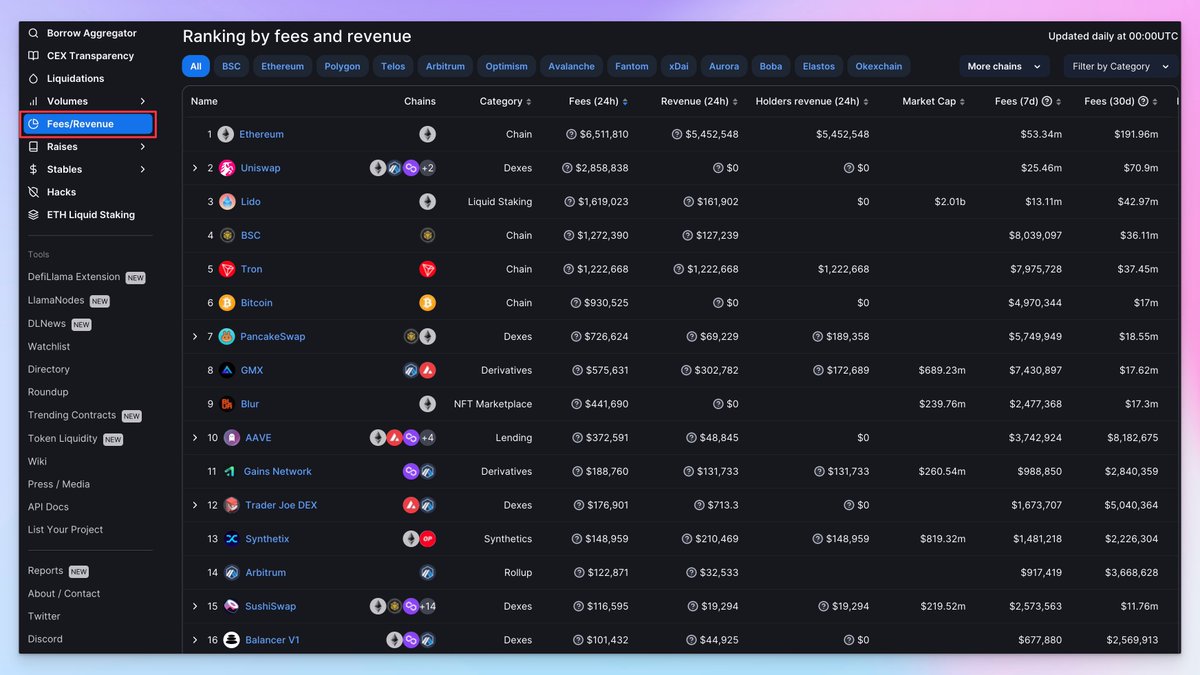Click the Raises sidebar icon
Screen dimensions: 1200x675
pos(33,147)
